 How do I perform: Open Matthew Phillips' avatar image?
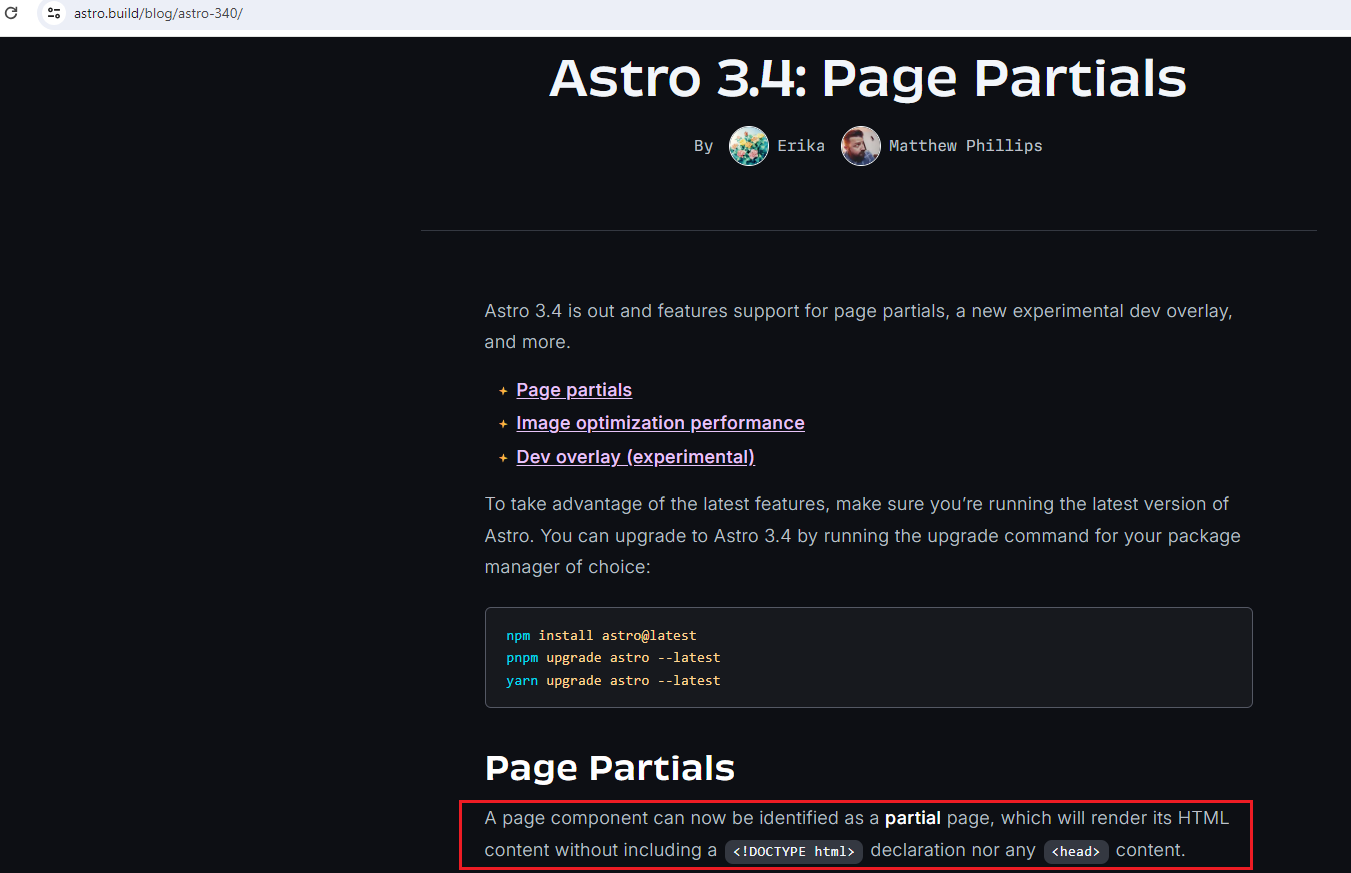coord(861,146)
